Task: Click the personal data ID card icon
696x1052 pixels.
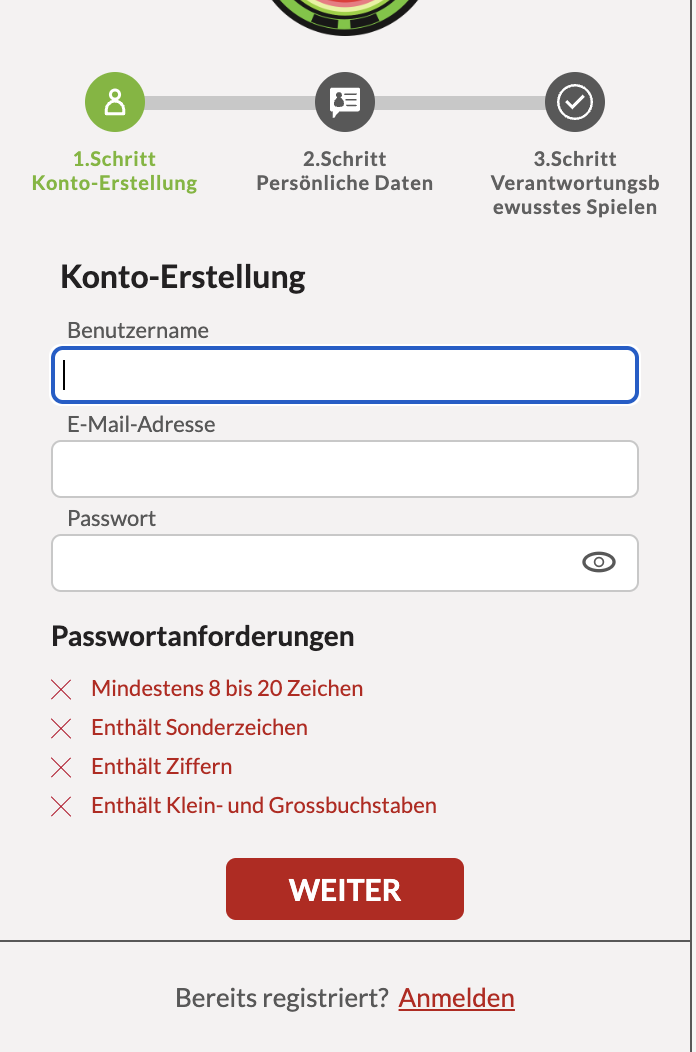Action: click(345, 101)
